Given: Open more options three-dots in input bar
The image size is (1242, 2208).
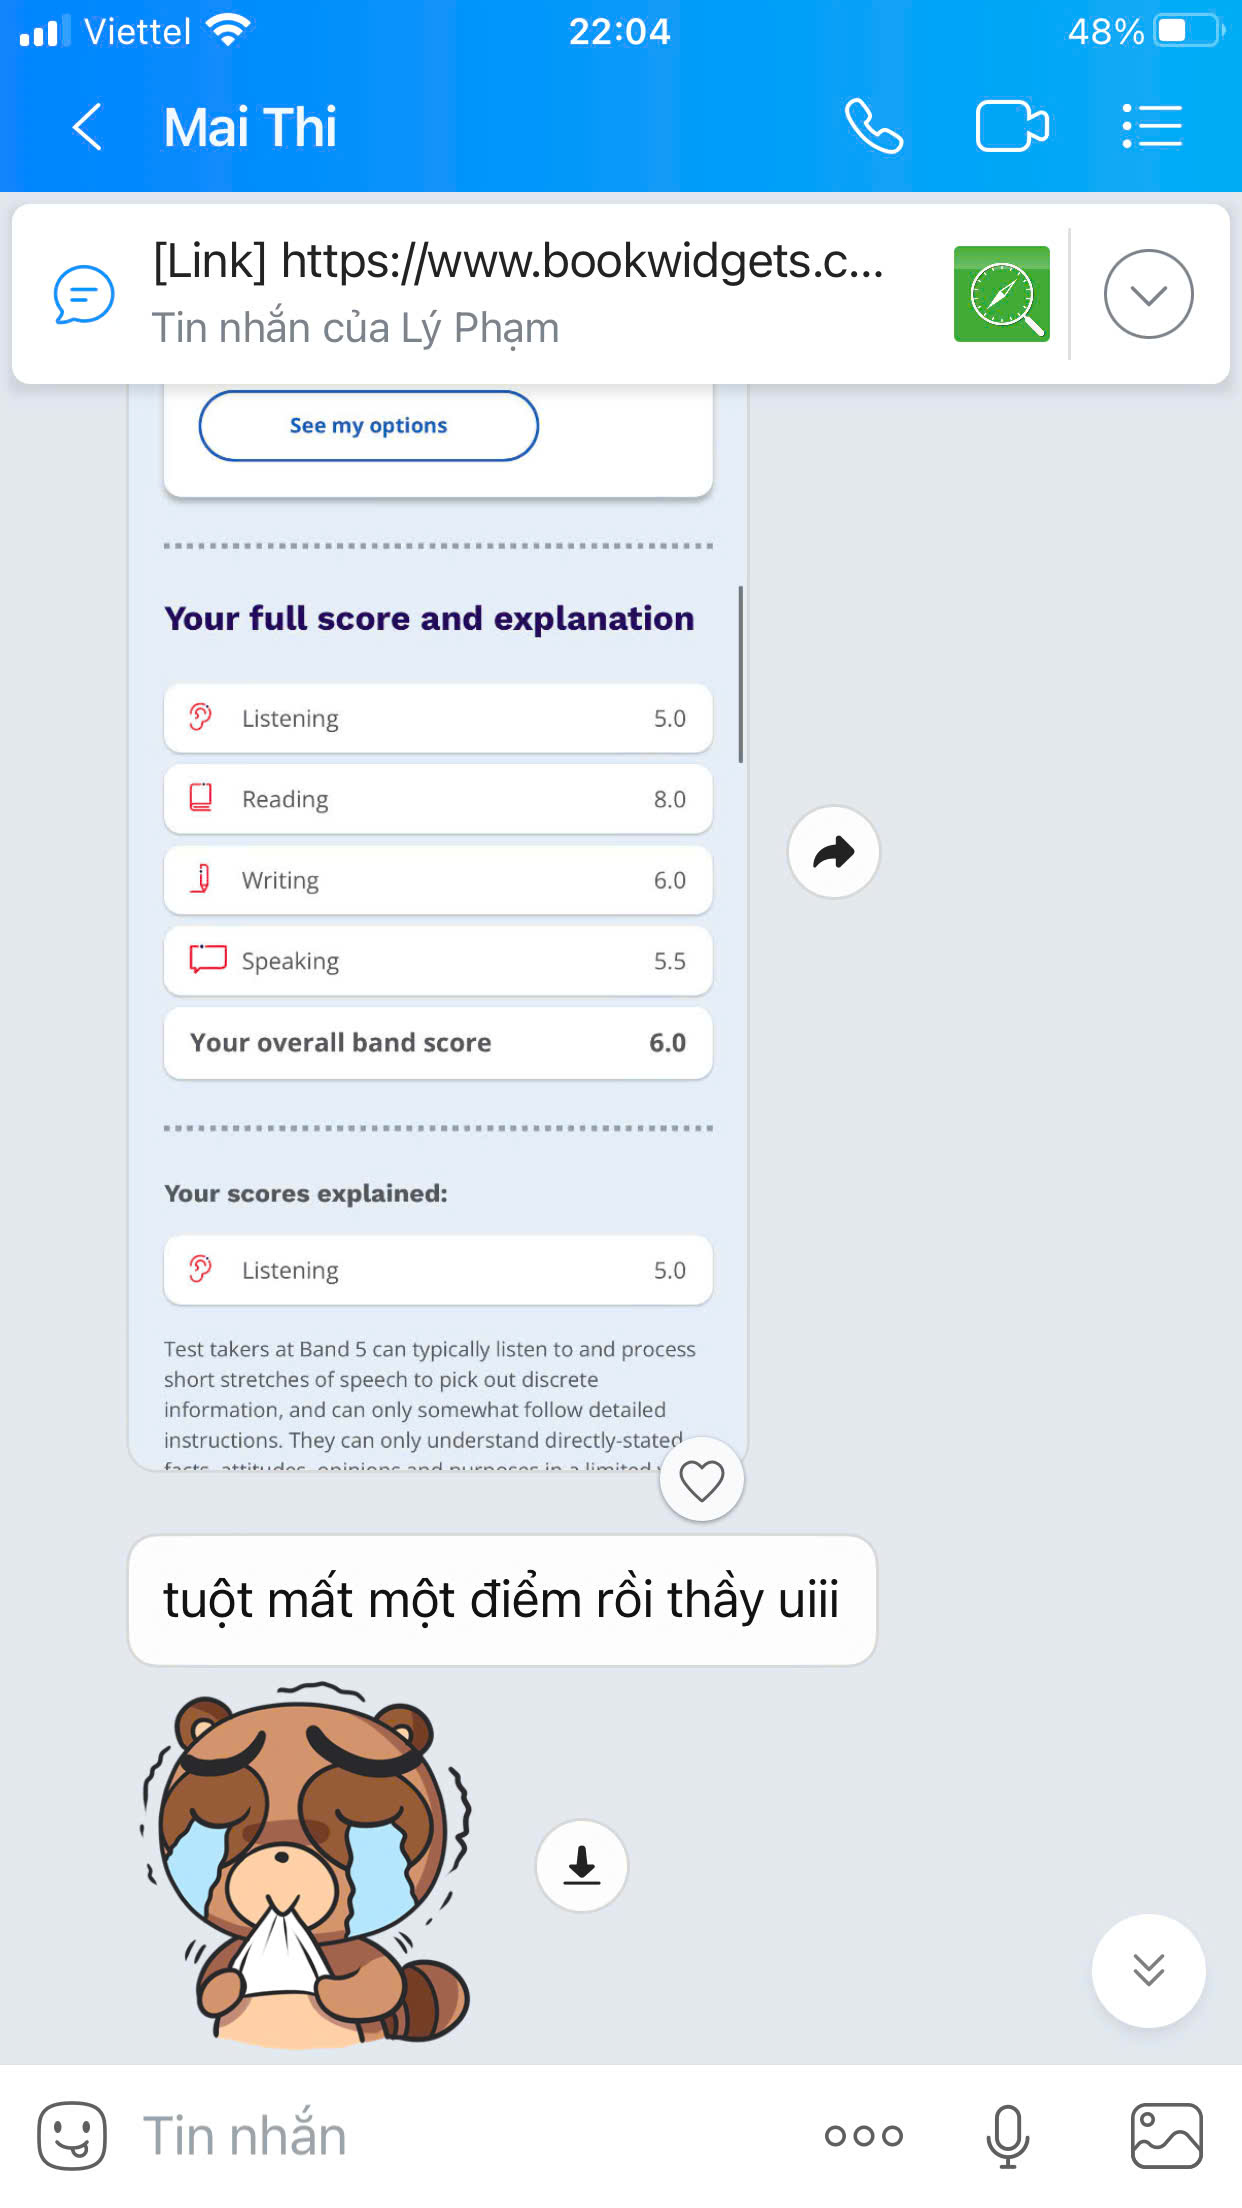Looking at the screenshot, I should pyautogui.click(x=864, y=2136).
